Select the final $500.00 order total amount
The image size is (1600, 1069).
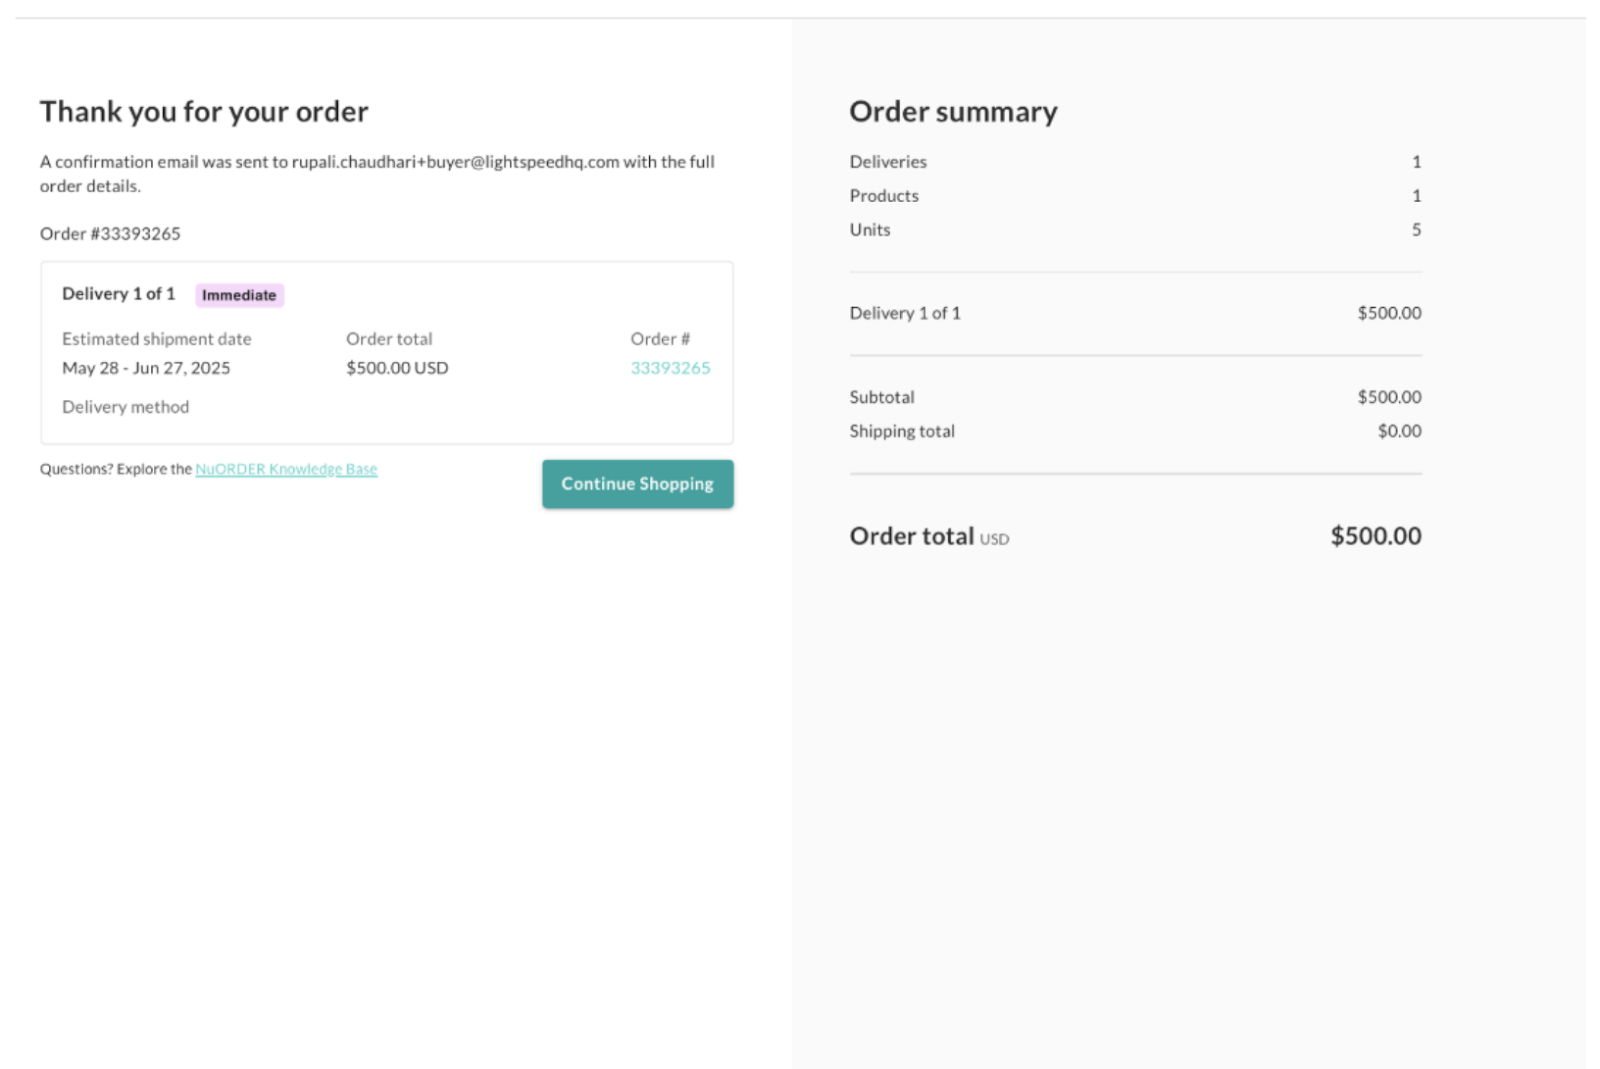pos(1375,536)
